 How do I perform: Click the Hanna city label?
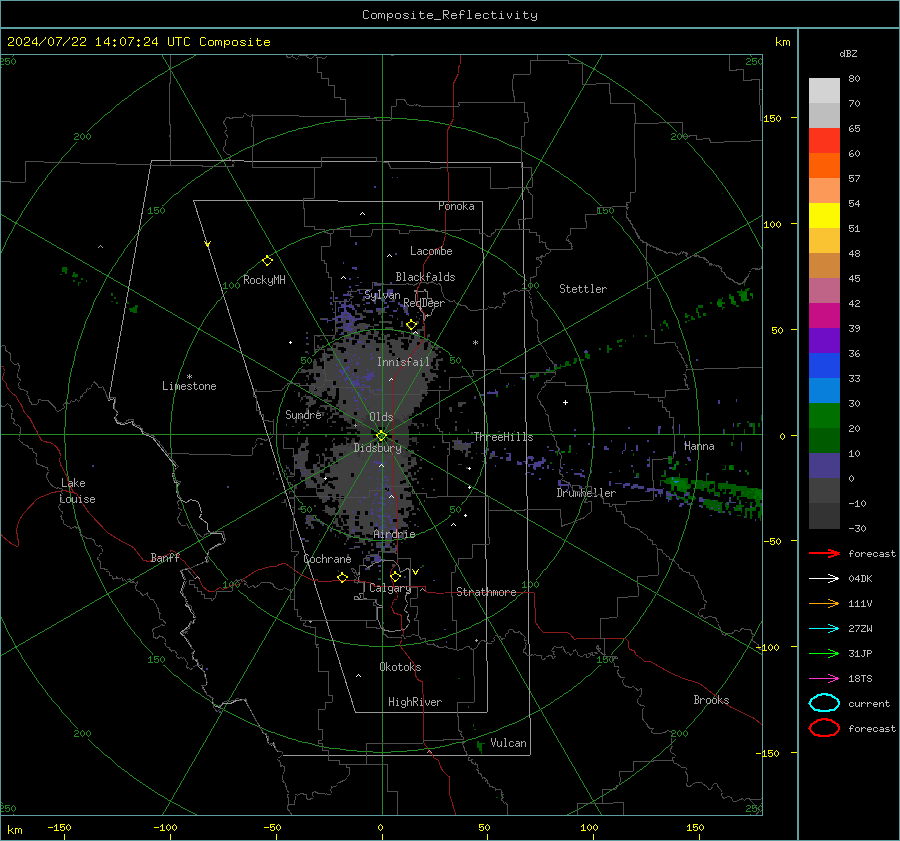click(x=699, y=446)
